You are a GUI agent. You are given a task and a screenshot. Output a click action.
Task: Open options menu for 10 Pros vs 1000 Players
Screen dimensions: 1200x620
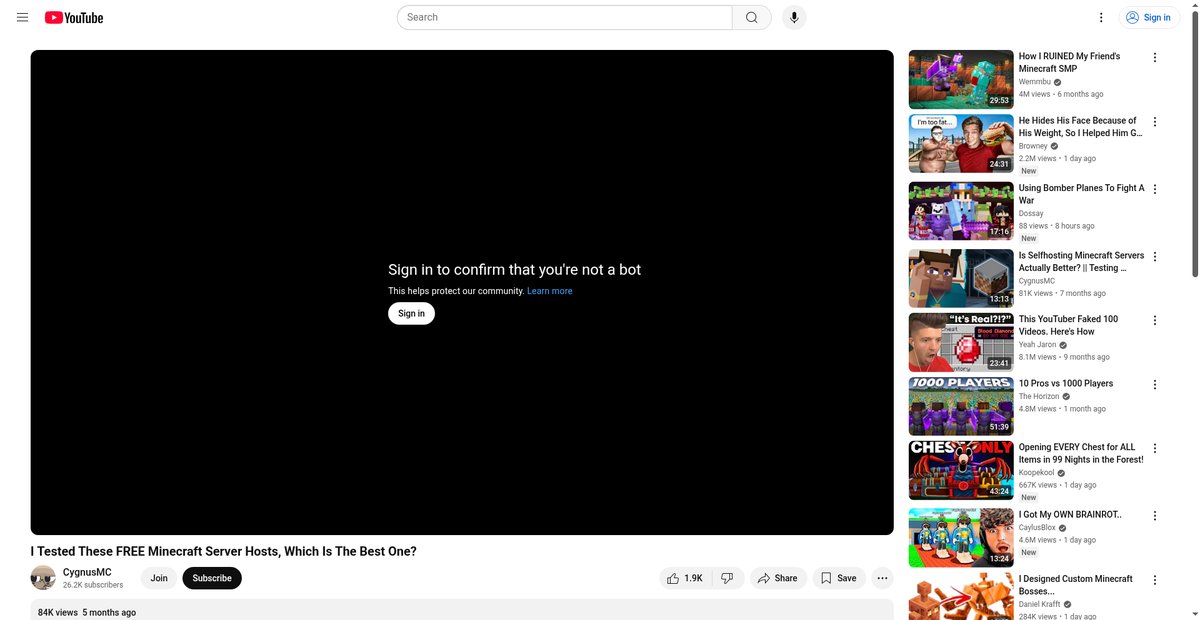[1155, 385]
